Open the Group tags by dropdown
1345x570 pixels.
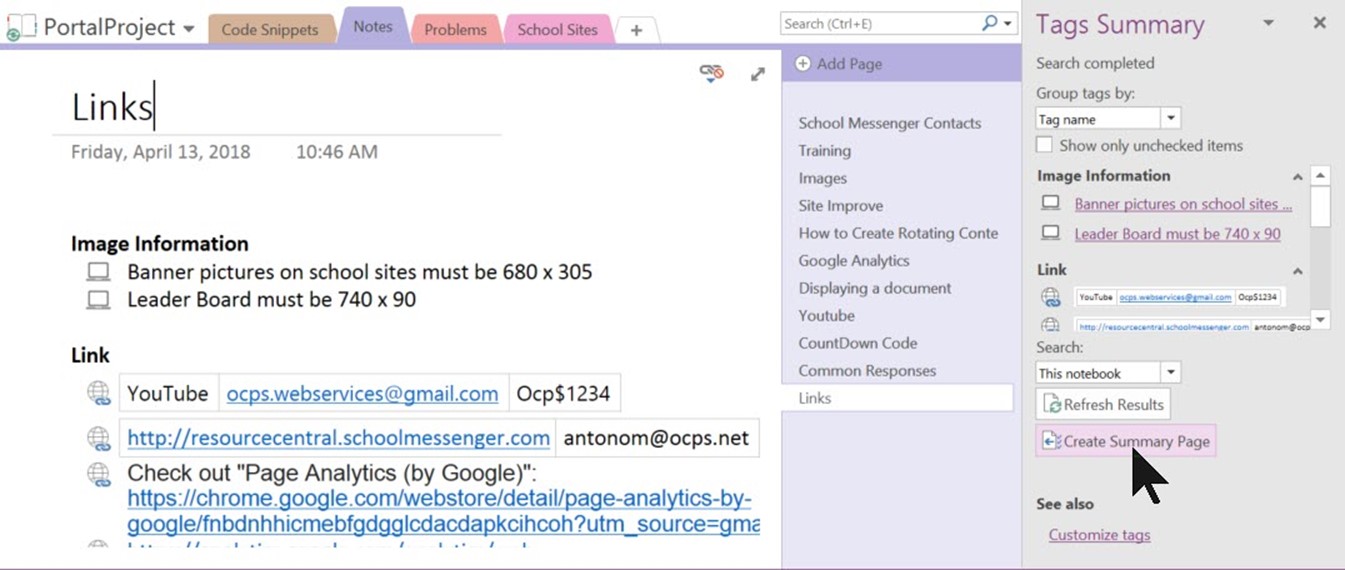1171,119
